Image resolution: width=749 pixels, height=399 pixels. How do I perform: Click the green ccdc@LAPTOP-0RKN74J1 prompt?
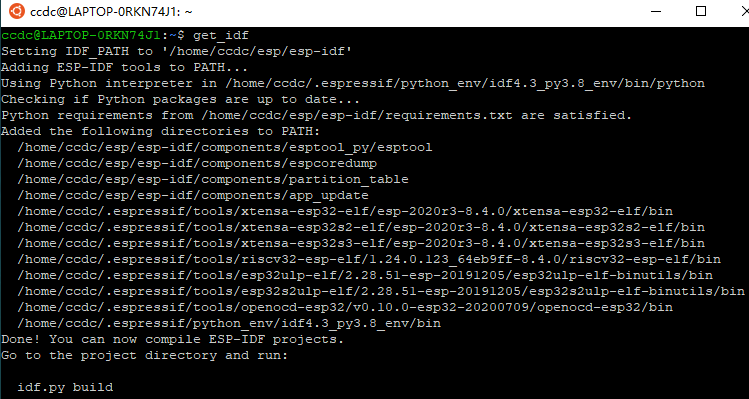click(x=81, y=35)
